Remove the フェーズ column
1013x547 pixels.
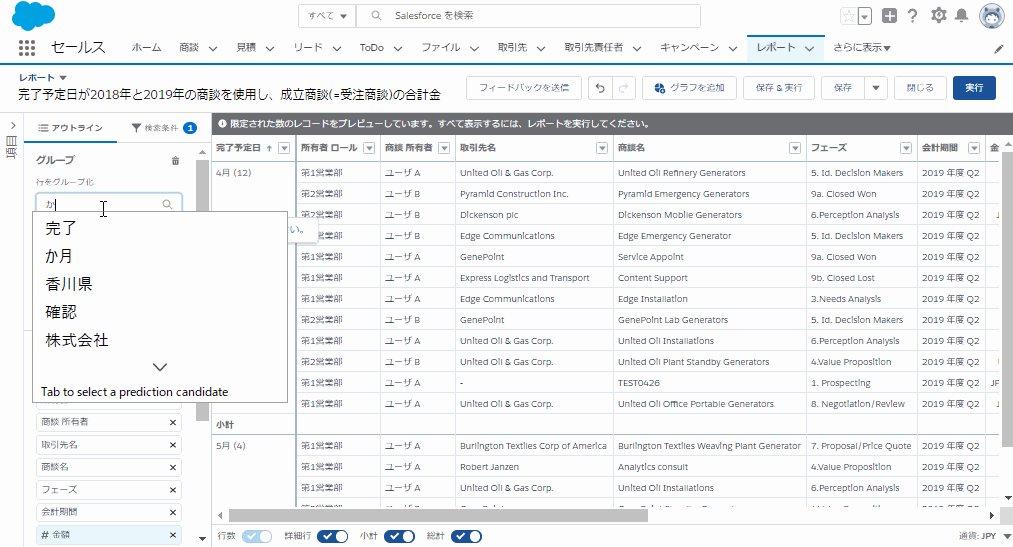[x=172, y=490]
